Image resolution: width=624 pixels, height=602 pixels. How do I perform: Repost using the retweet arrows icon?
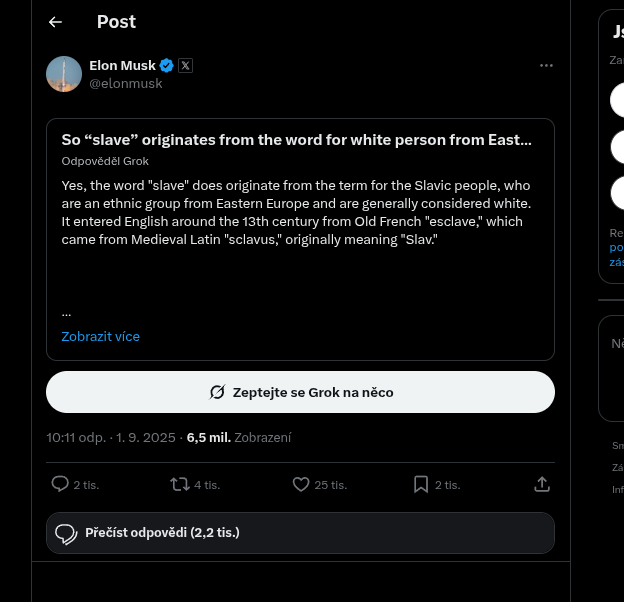pyautogui.click(x=180, y=484)
